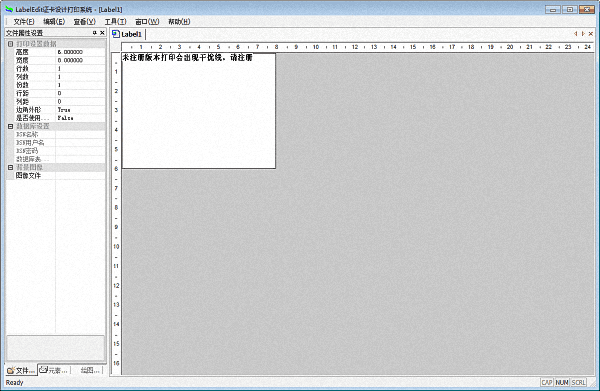Click the LabelEdit app icon in title bar
The height and width of the screenshot is (391, 600).
pos(9,9)
